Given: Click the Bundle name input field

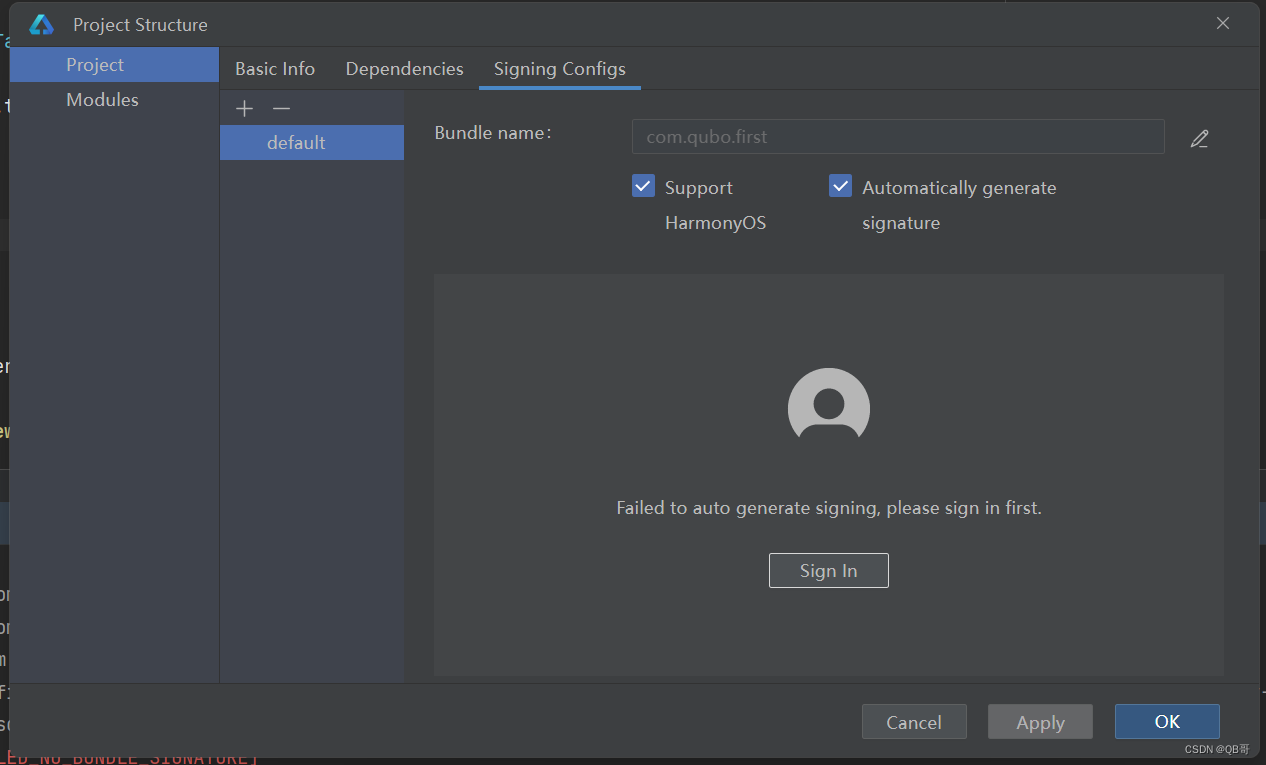Looking at the screenshot, I should (x=897, y=136).
